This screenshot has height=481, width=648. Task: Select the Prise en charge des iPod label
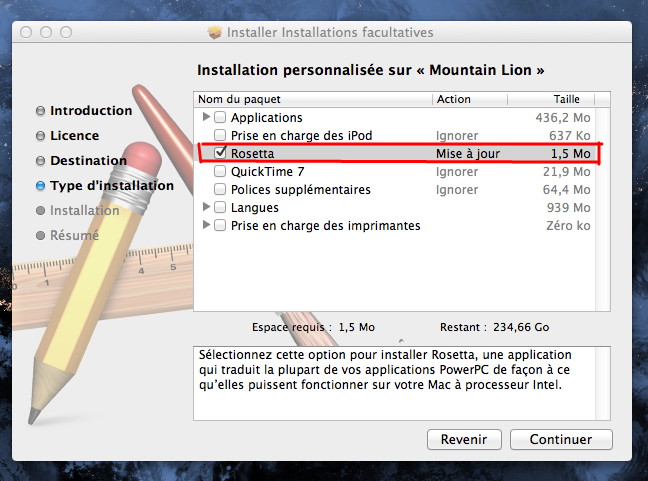(x=301, y=136)
